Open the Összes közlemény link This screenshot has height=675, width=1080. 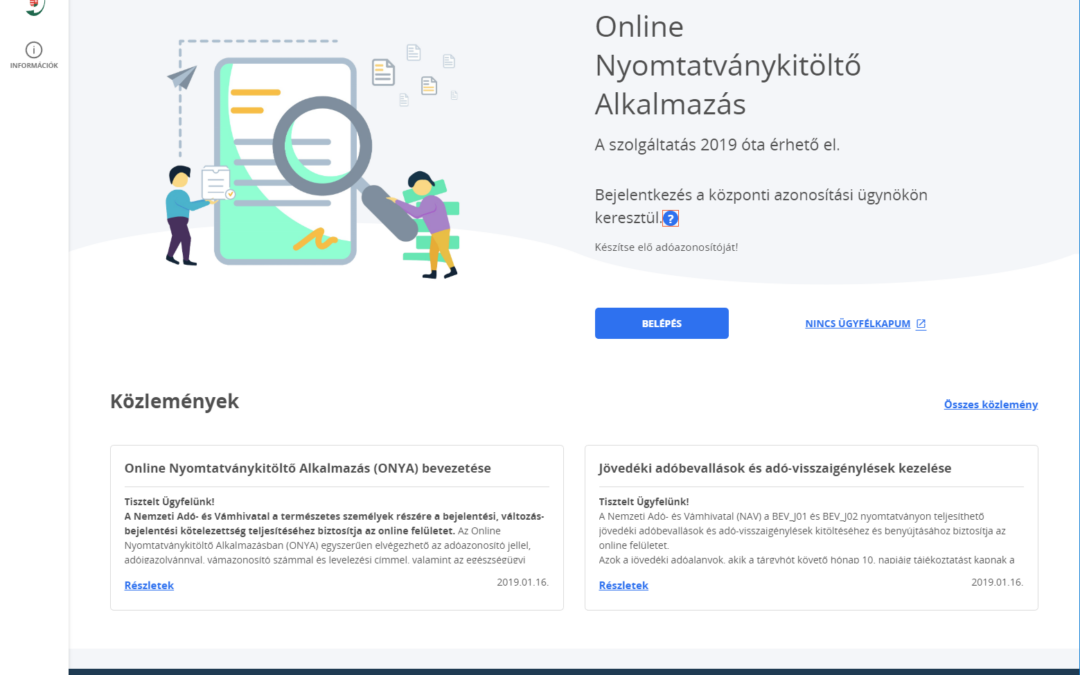(990, 404)
